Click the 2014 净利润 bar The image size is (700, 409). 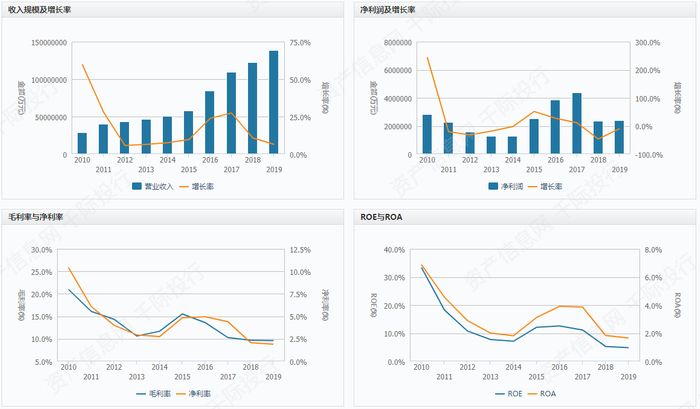point(512,146)
